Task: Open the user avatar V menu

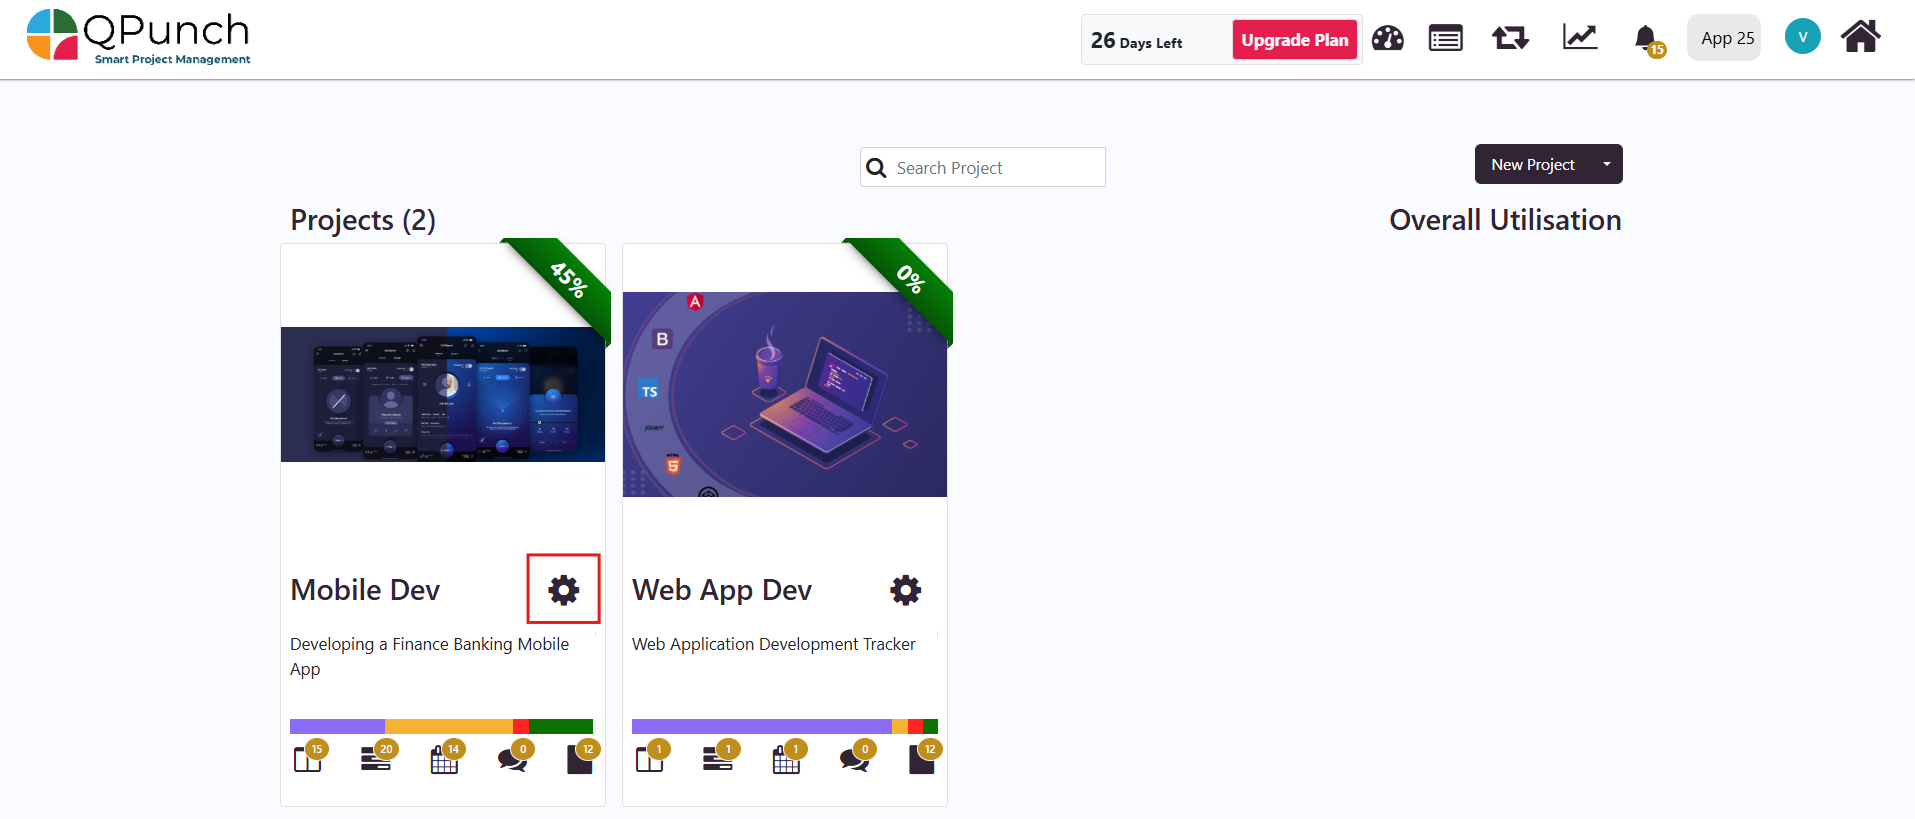Action: [x=1802, y=37]
